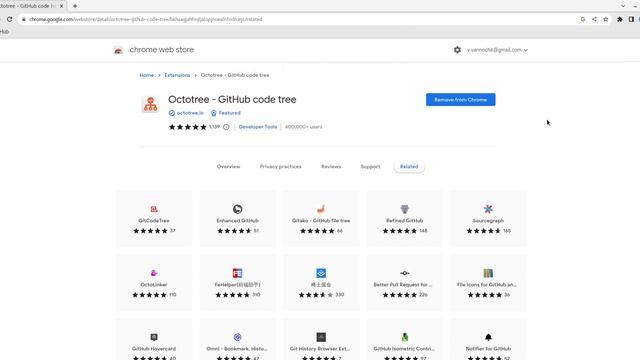The height and width of the screenshot is (360, 640).
Task: Click the 'Better Pull Request for' card title
Action: pos(402,284)
